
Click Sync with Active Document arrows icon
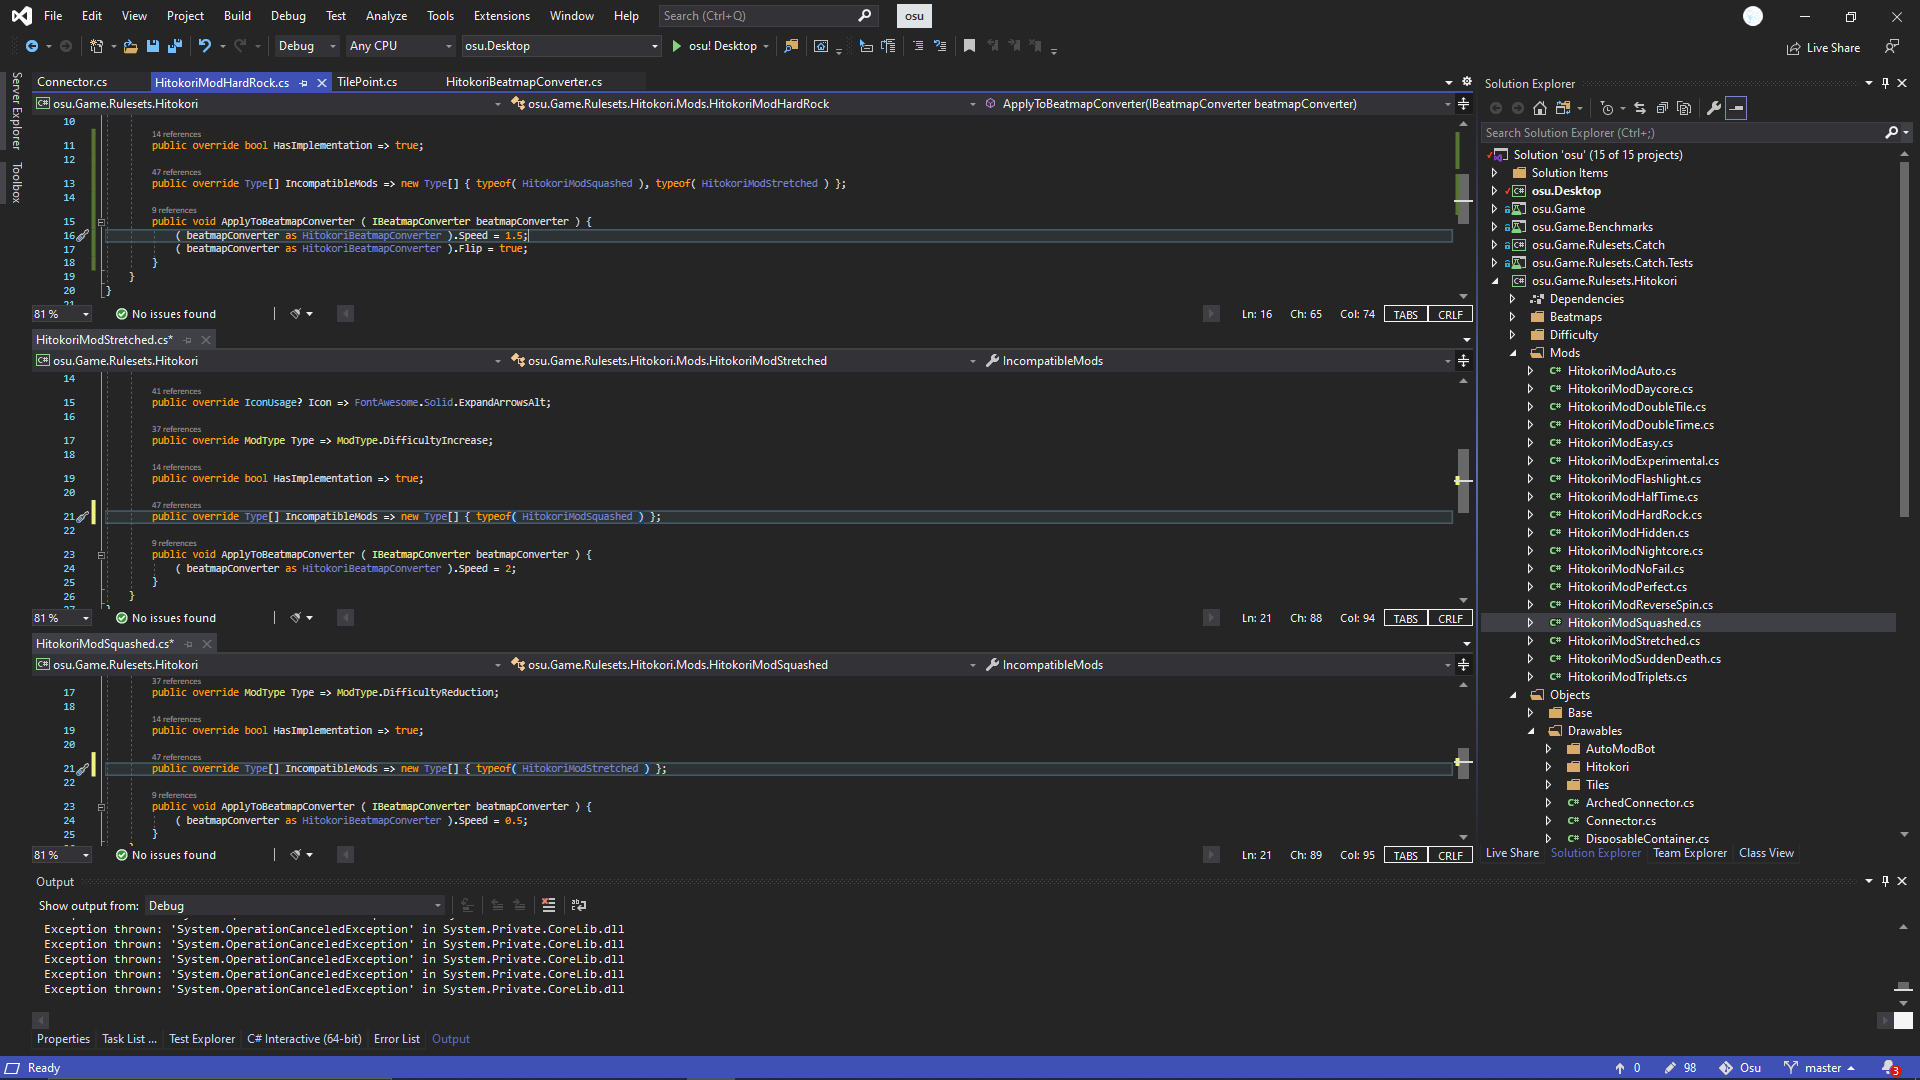pos(1640,108)
